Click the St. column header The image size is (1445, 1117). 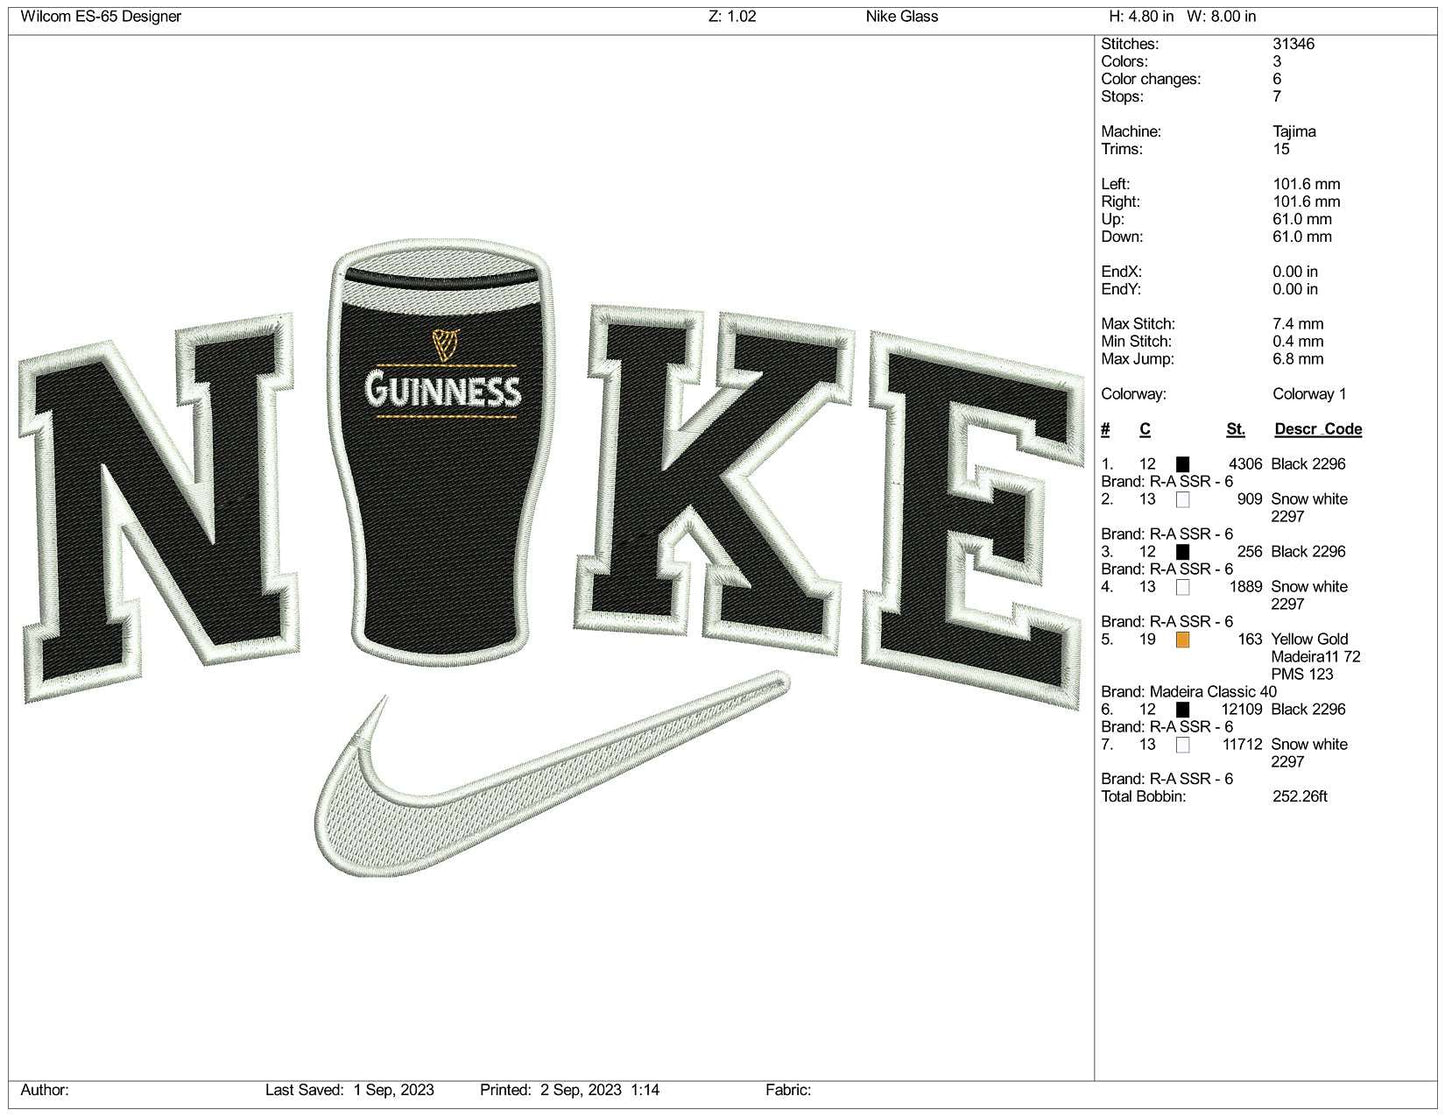tap(1234, 429)
